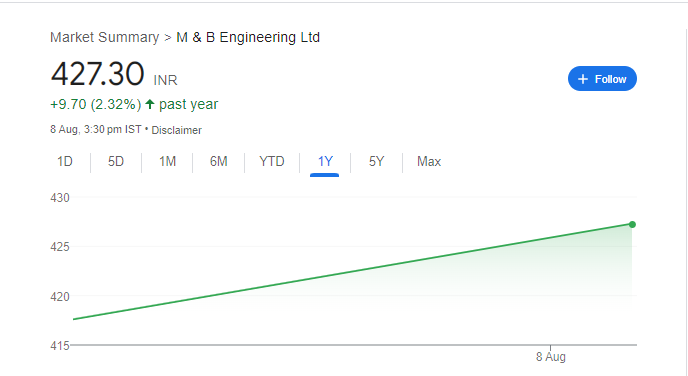
Task: Show year-to-date YTD chart
Action: click(272, 161)
